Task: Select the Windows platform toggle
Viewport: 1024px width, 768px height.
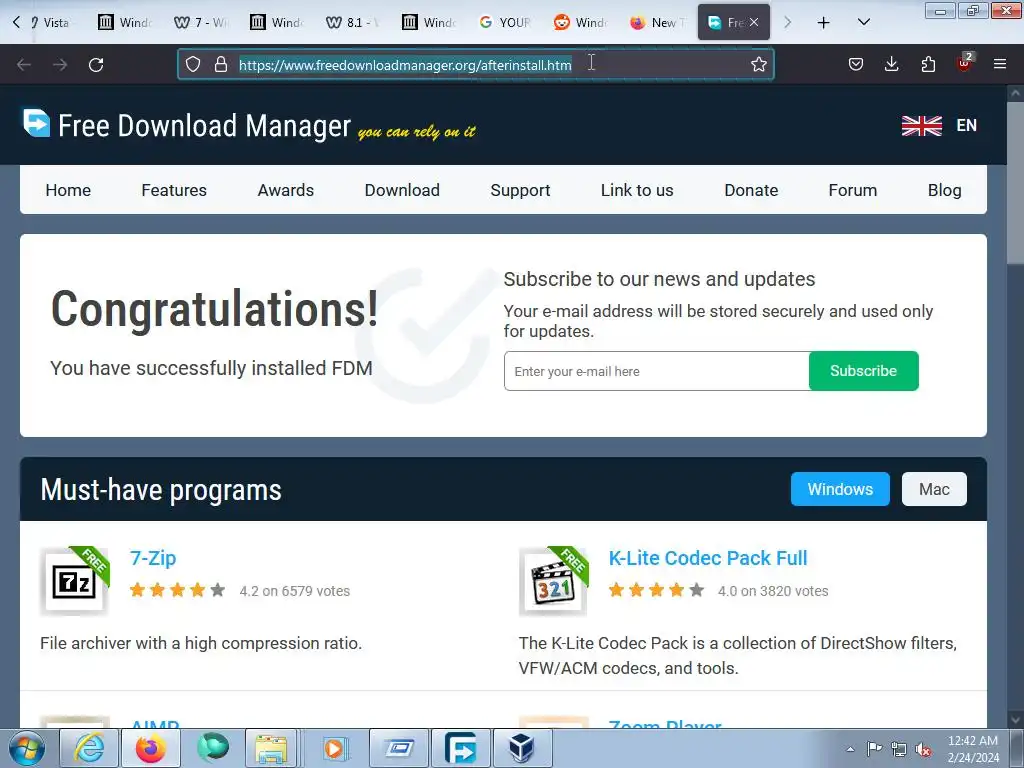Action: point(840,489)
